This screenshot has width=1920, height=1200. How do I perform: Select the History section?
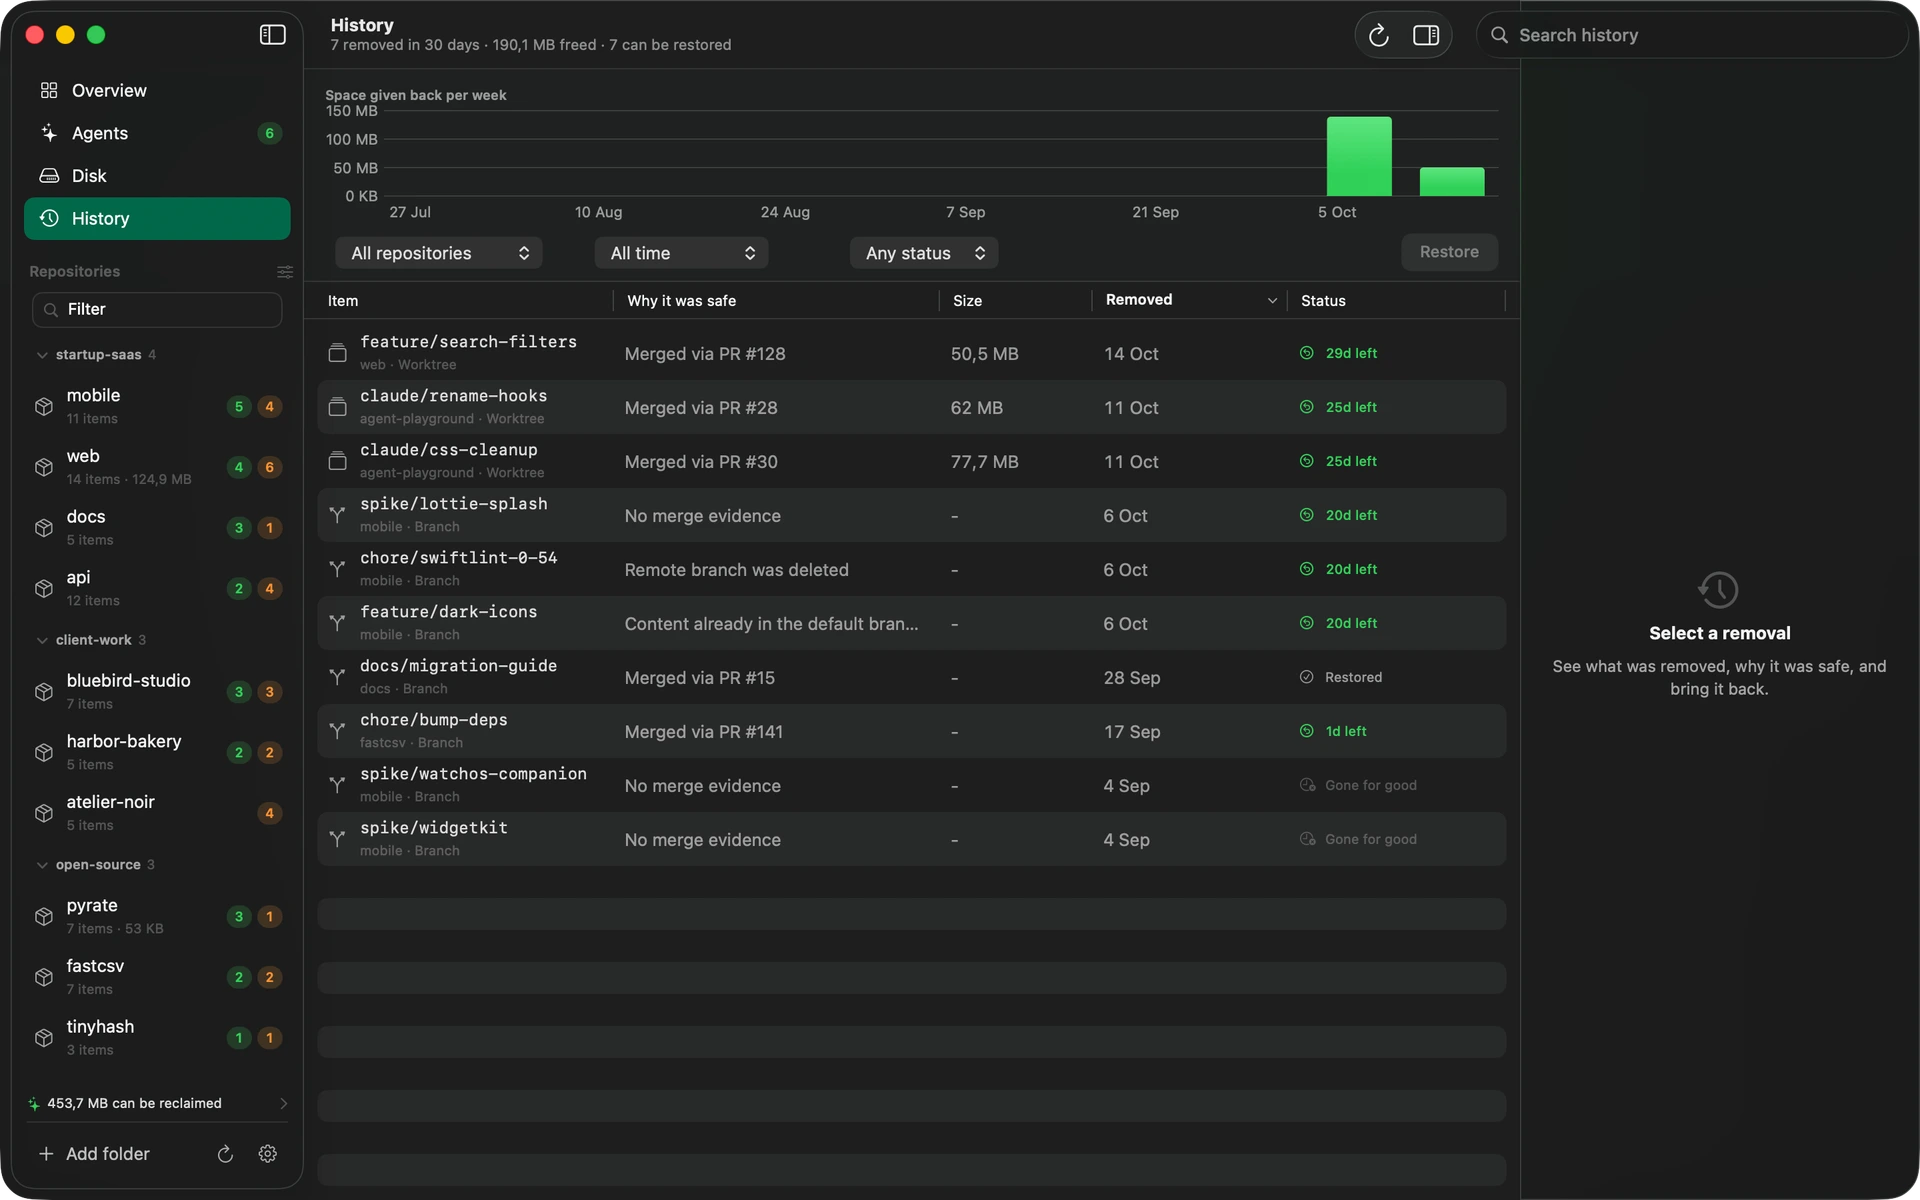tap(157, 218)
